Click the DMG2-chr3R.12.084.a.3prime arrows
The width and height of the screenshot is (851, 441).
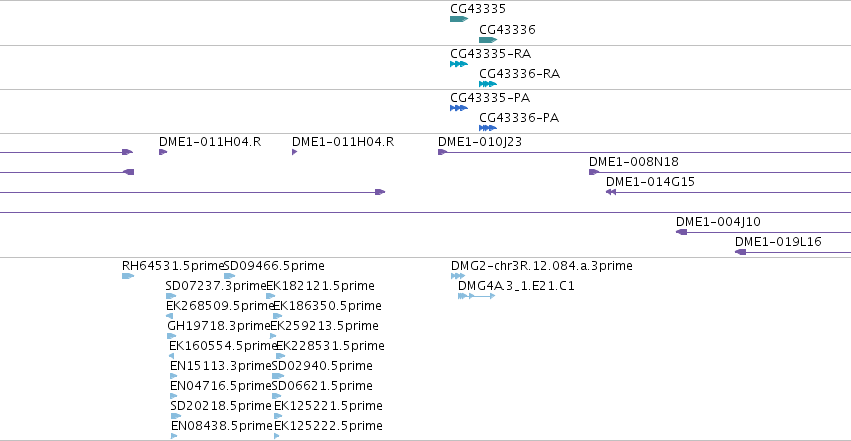coord(458,276)
